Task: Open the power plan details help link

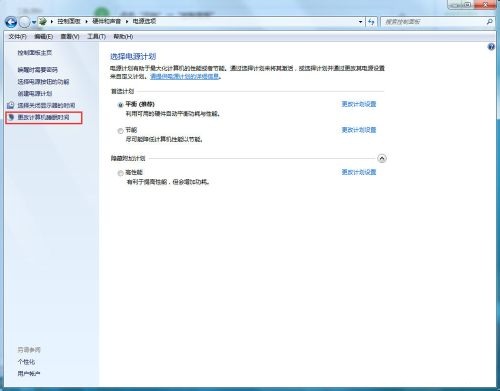Action: [185, 76]
